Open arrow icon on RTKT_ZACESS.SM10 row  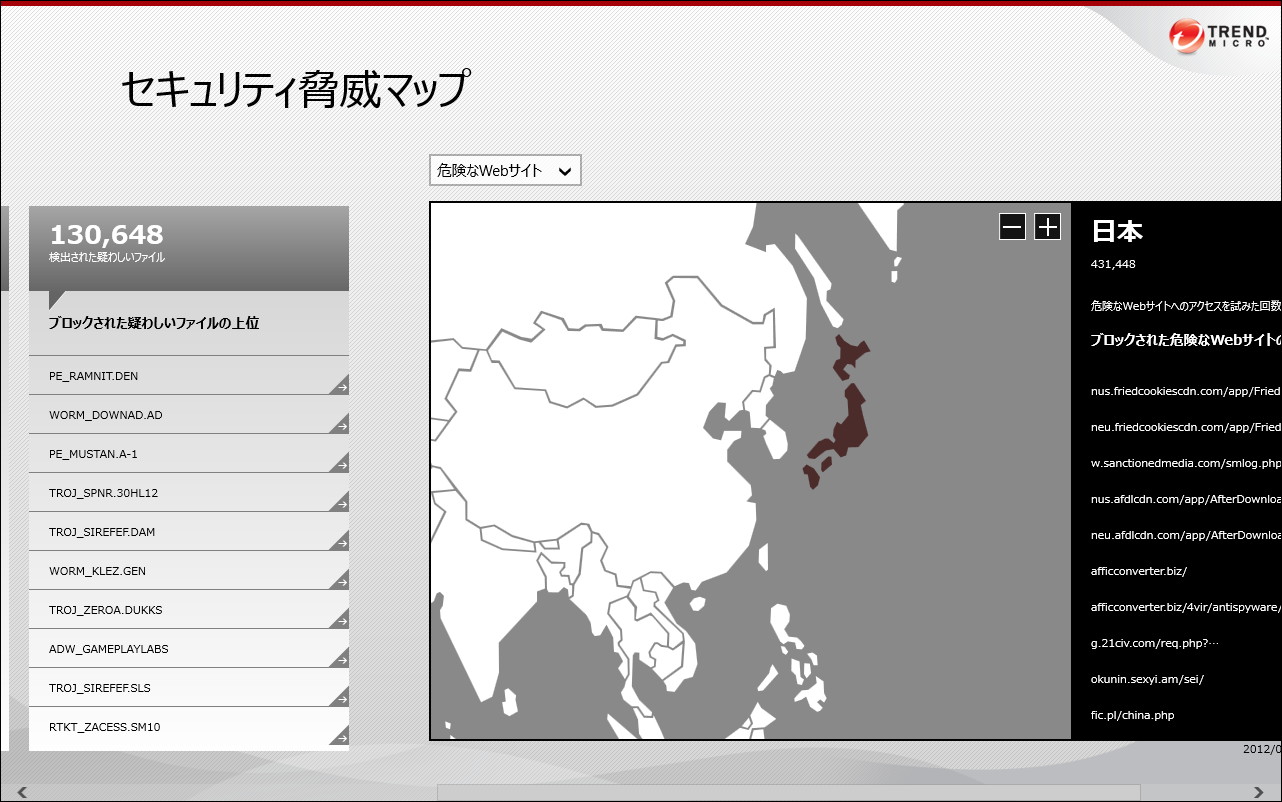click(339, 736)
